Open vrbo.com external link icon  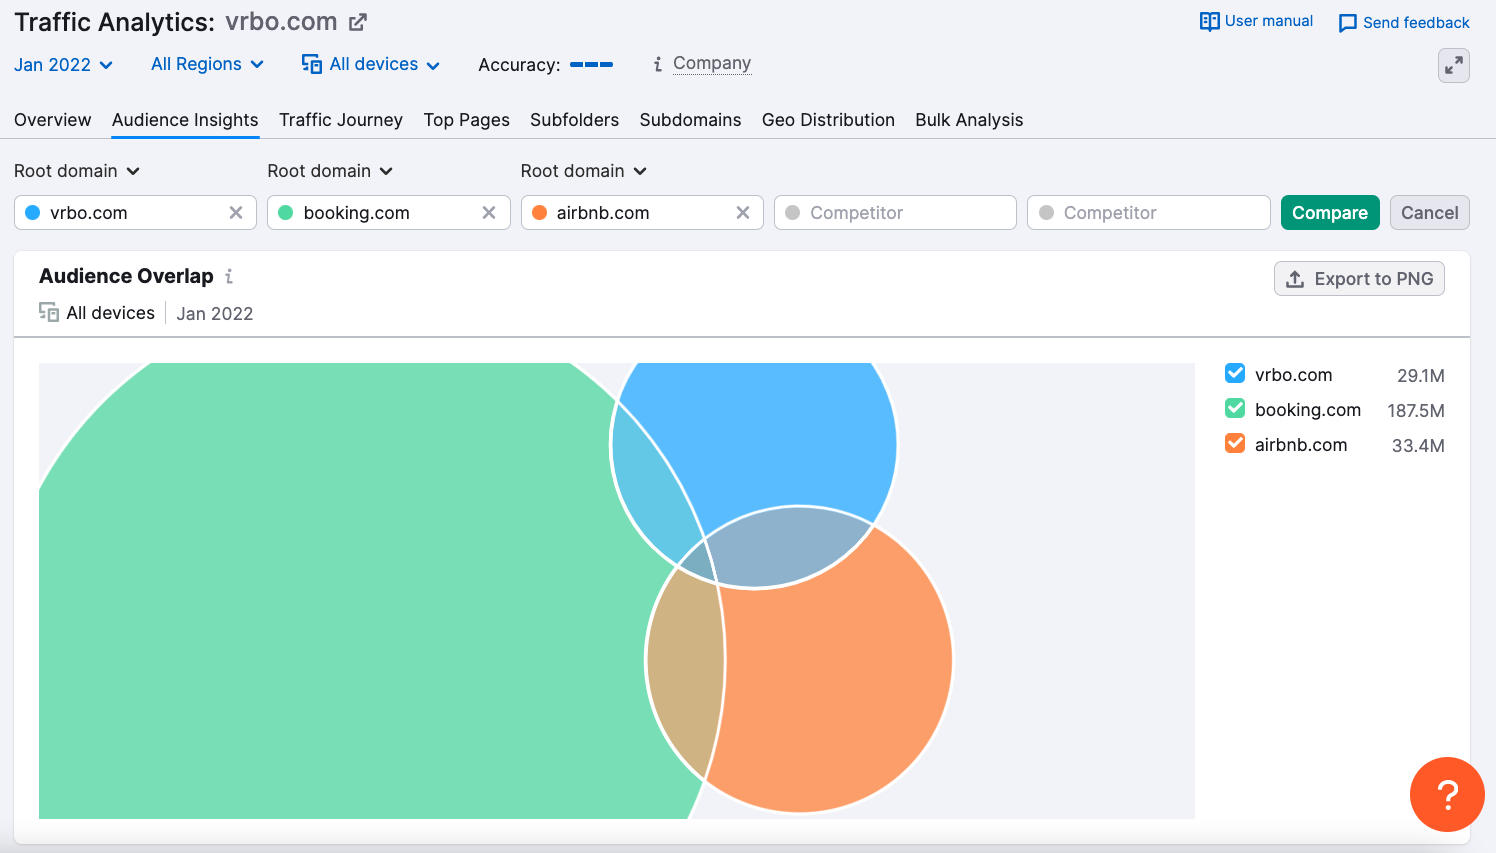coord(358,22)
